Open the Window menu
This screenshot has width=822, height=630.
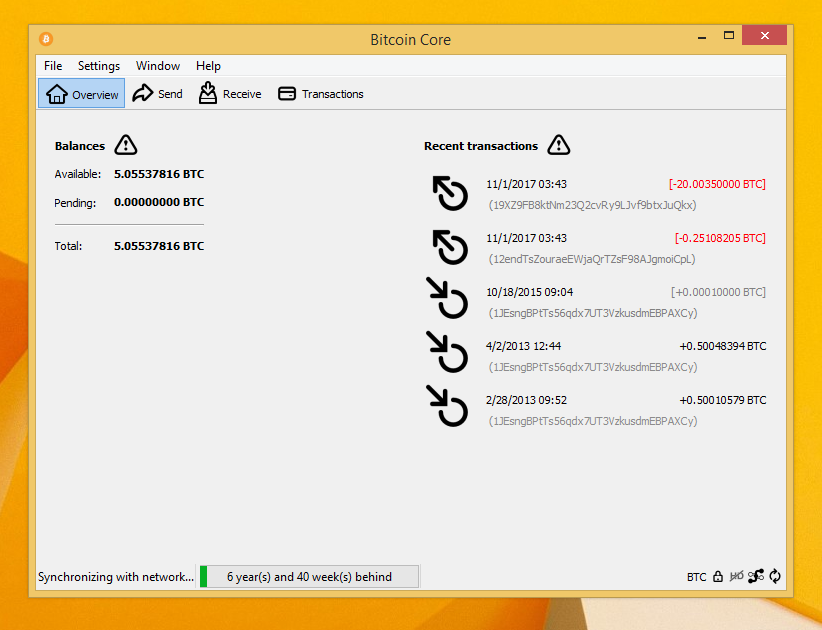(x=158, y=66)
